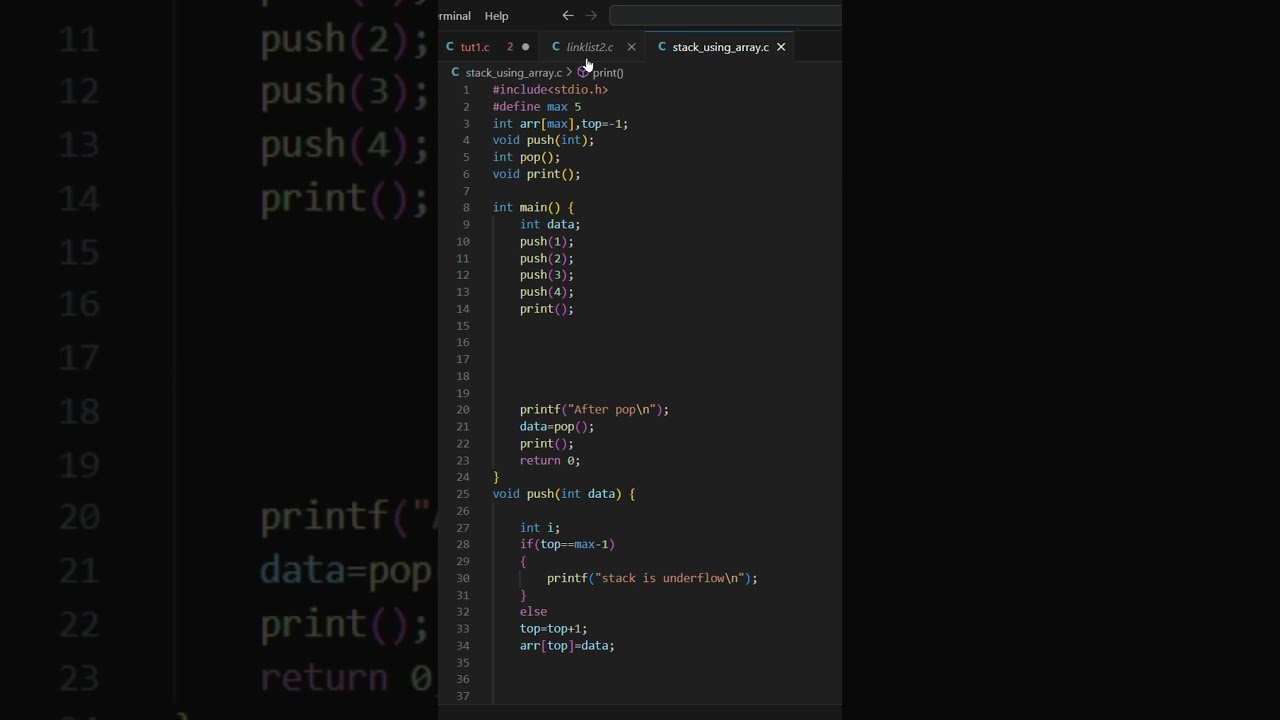Place cursor on 'int arr[max],top=-1;'
This screenshot has width=1280, height=720.
560,124
